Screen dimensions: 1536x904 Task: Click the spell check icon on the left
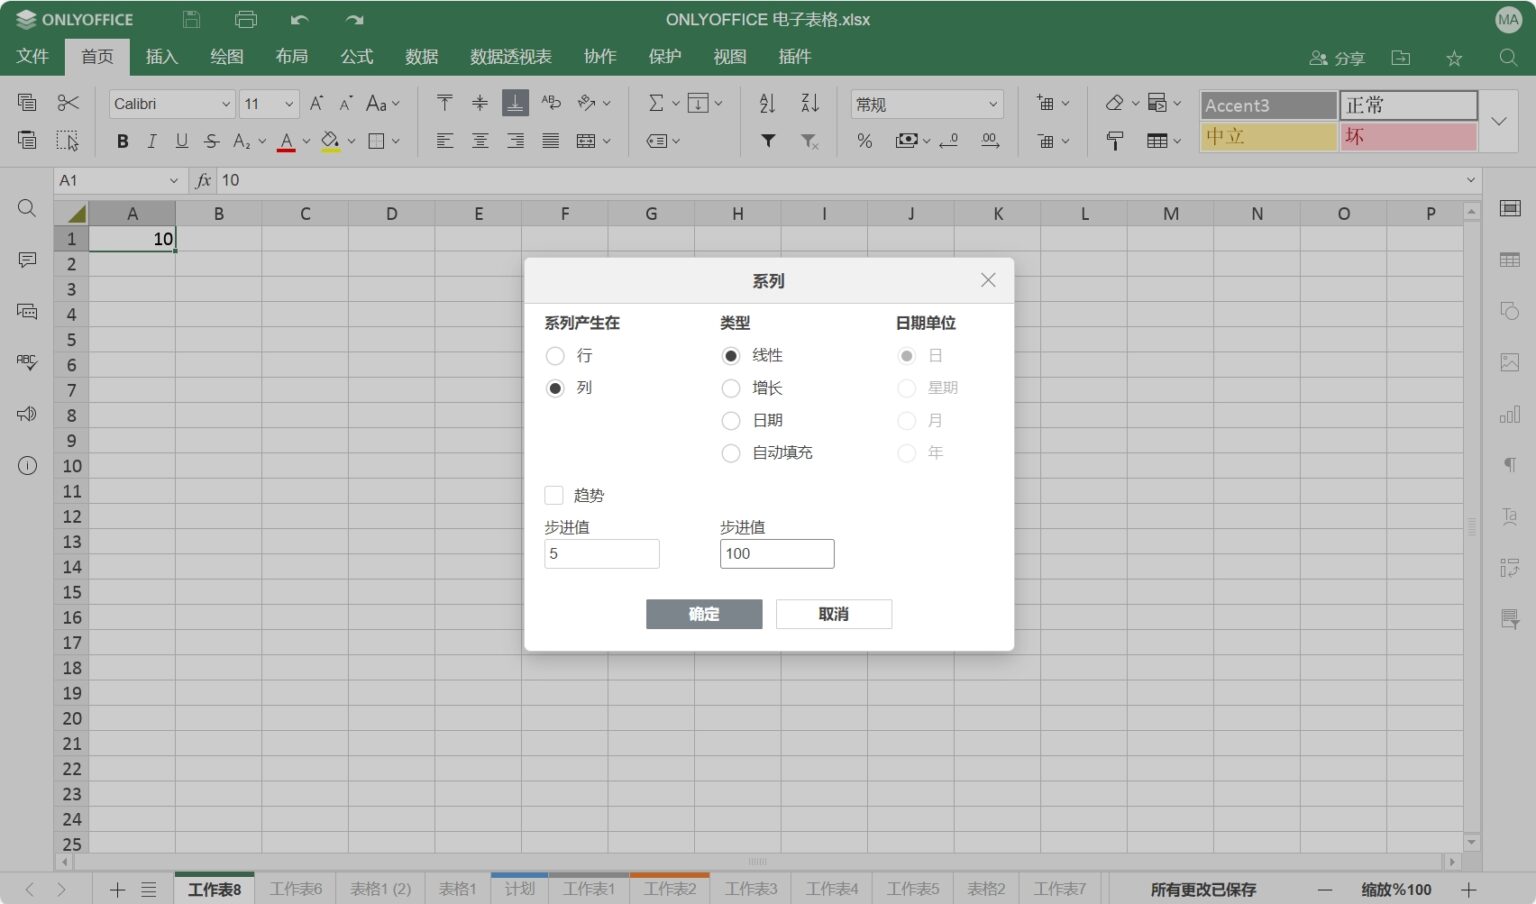click(x=26, y=362)
